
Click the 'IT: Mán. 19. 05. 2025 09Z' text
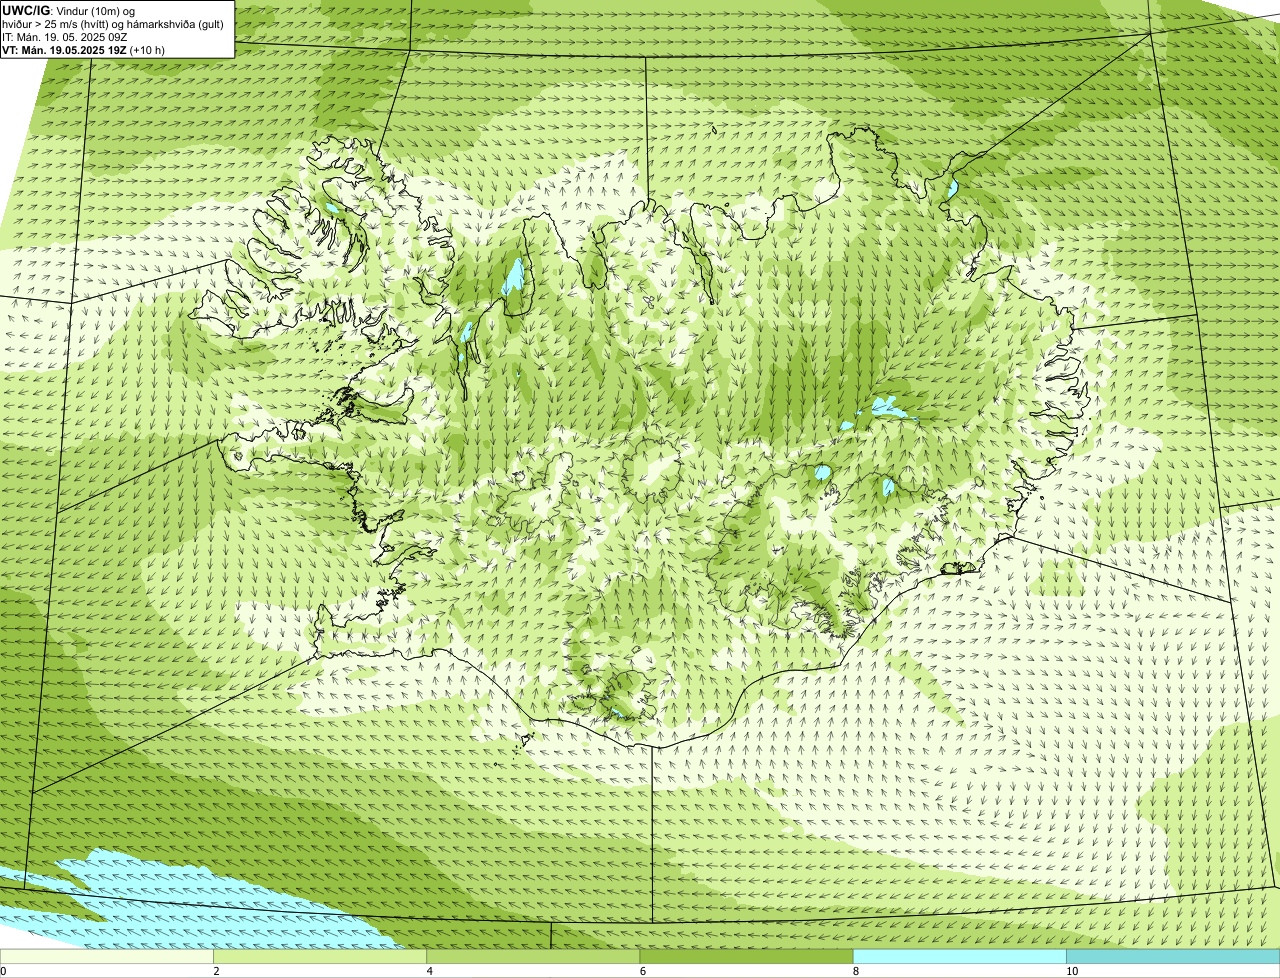pos(64,37)
